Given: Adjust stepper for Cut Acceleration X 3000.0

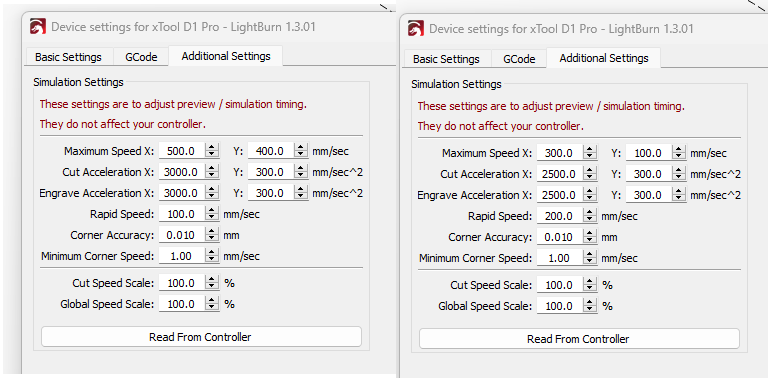Looking at the screenshot, I should [x=212, y=172].
